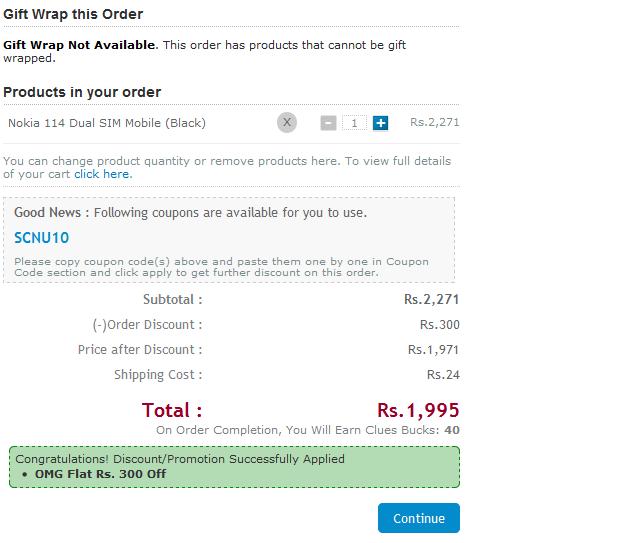Click the product row price Rs.2,271
The width and height of the screenshot is (640, 543).
435,122
